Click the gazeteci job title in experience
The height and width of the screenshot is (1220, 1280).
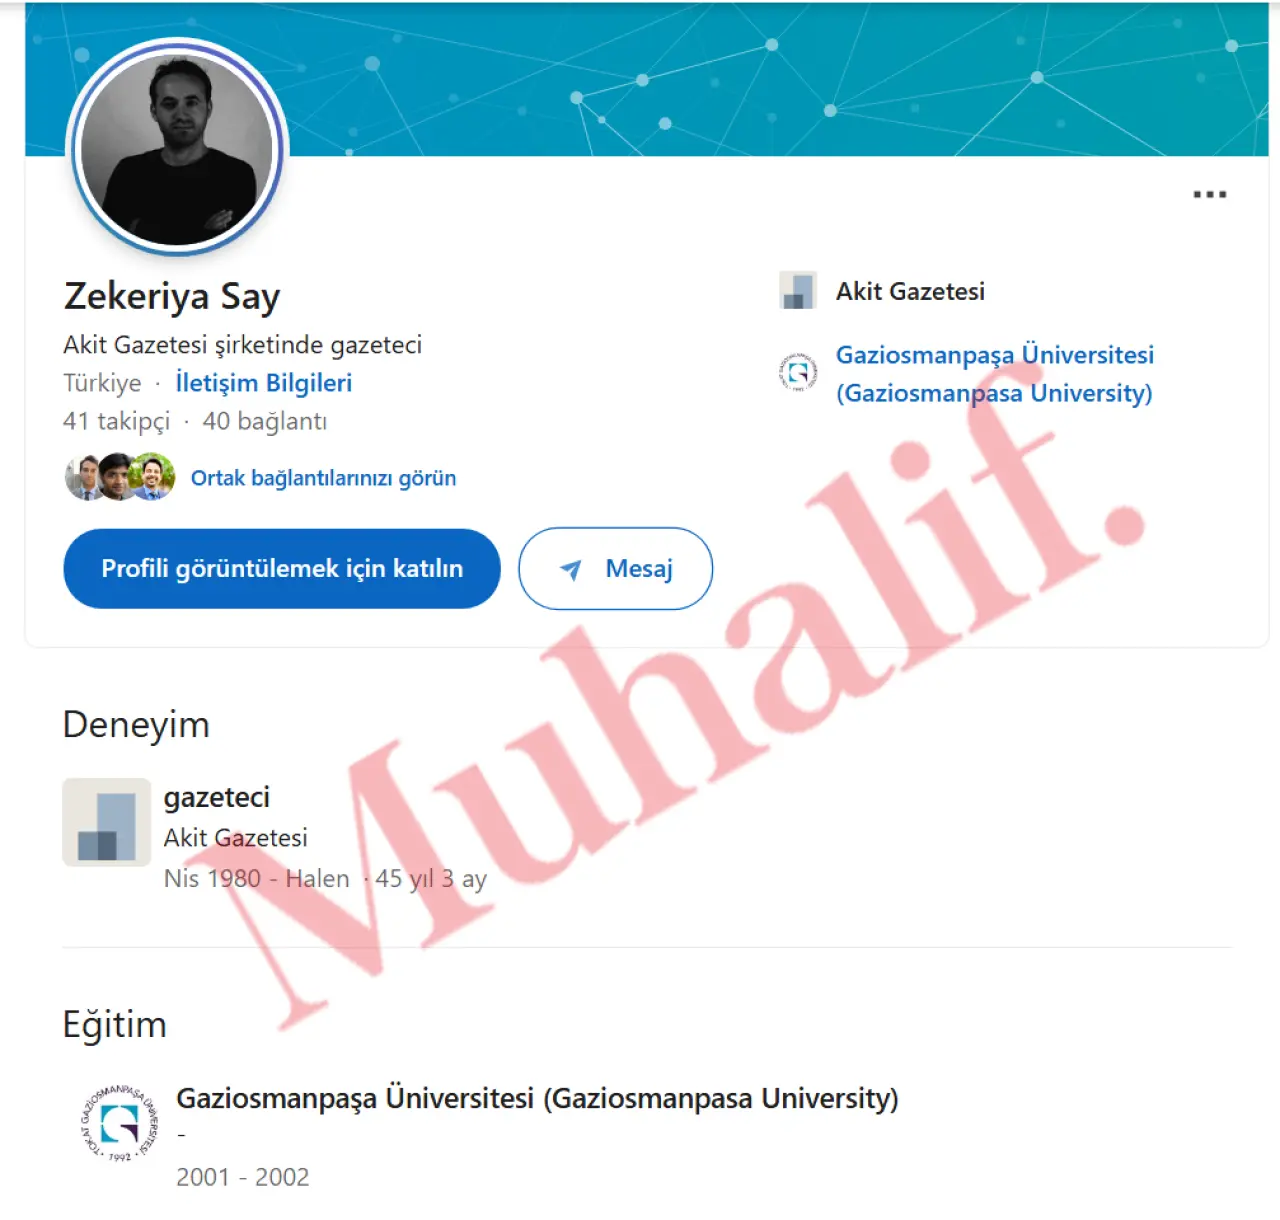click(217, 797)
